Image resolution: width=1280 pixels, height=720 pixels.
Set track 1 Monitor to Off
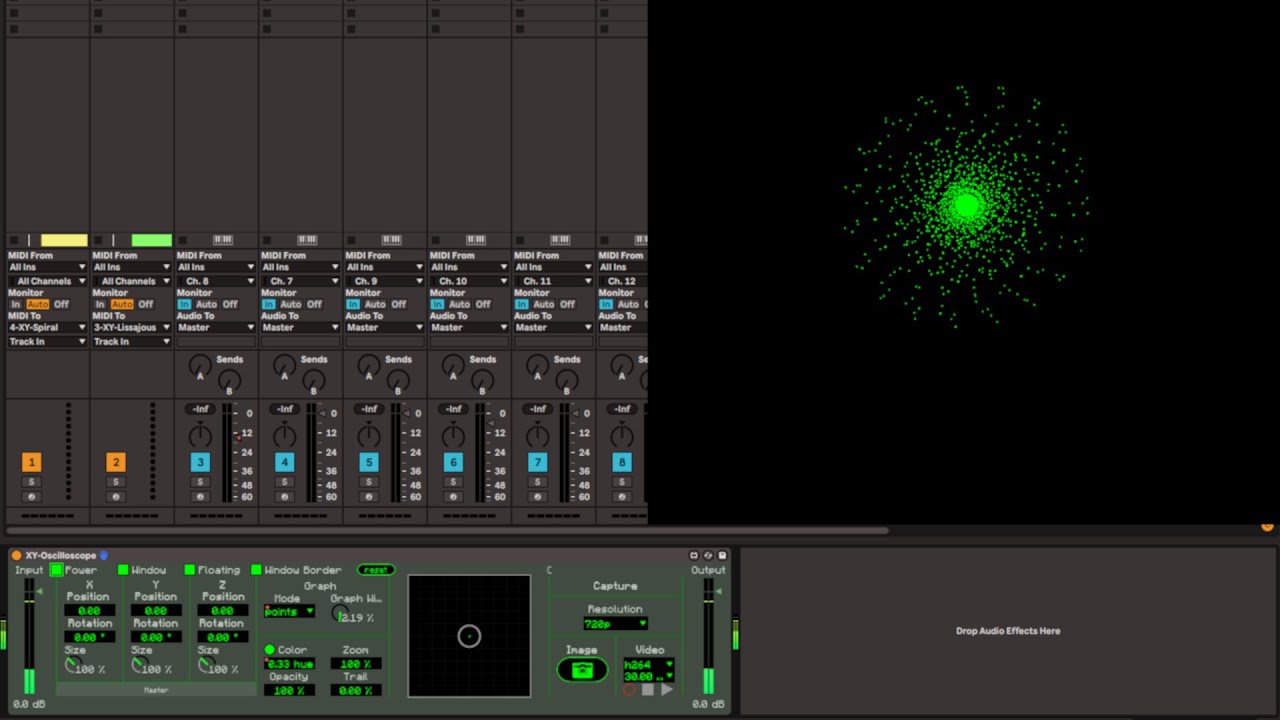click(61, 304)
